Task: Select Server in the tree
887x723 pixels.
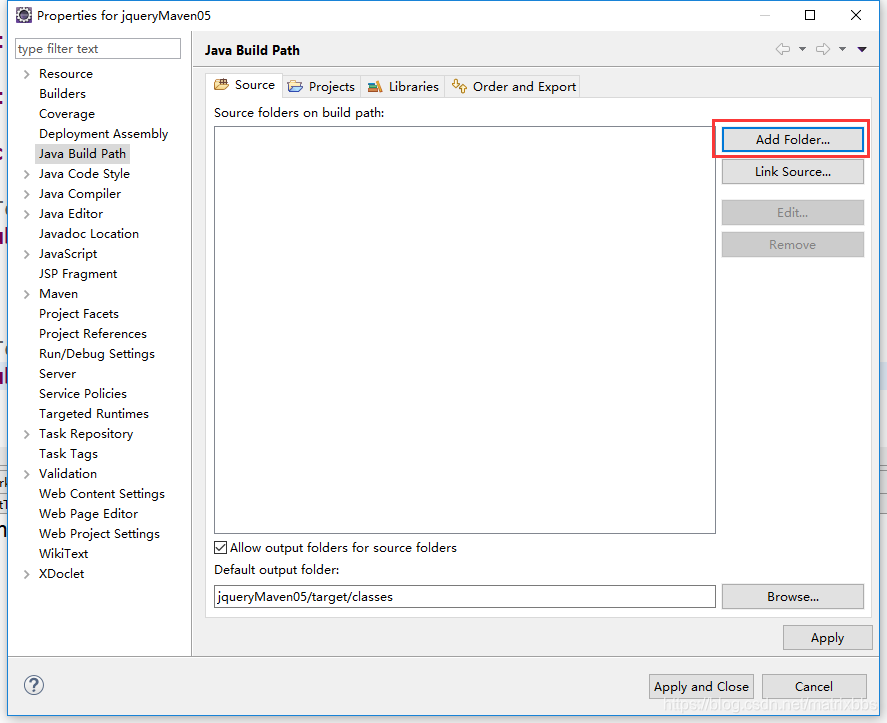Action: click(57, 374)
